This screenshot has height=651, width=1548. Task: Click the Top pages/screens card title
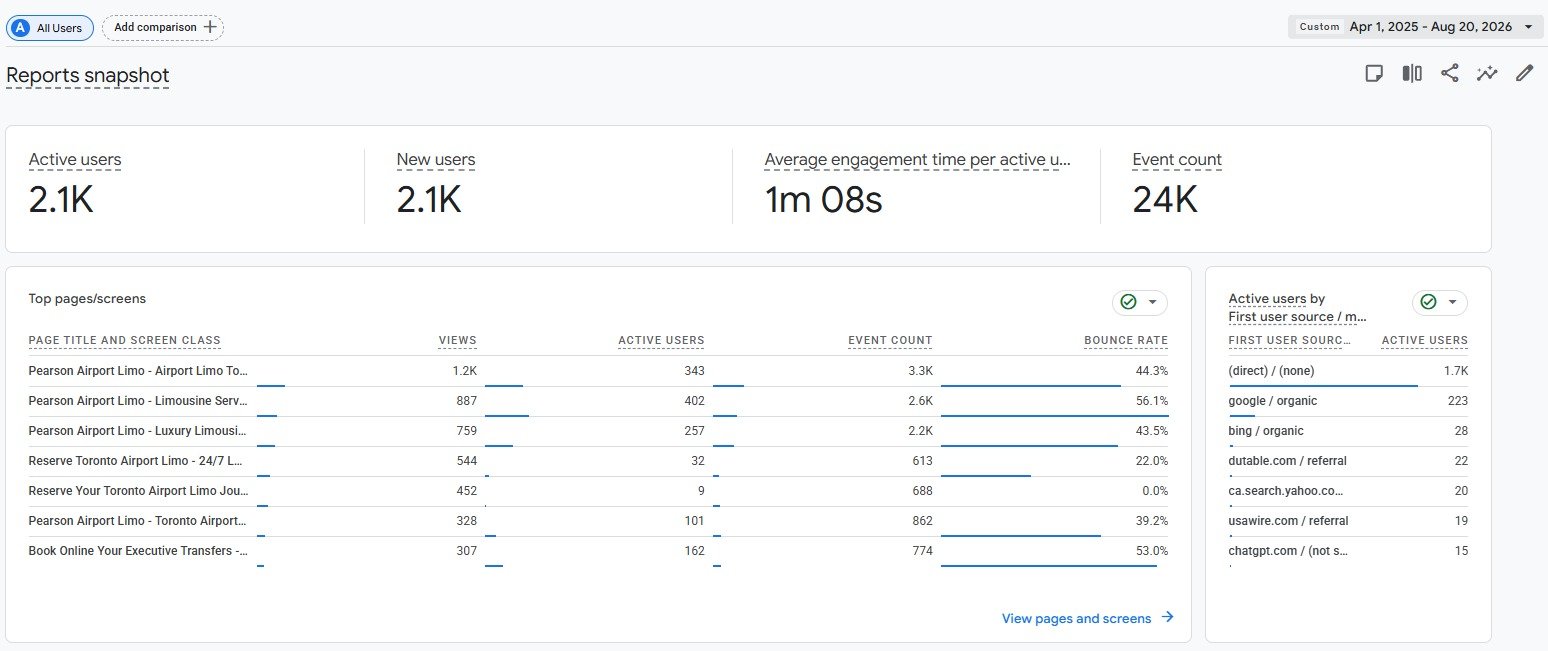coord(87,299)
